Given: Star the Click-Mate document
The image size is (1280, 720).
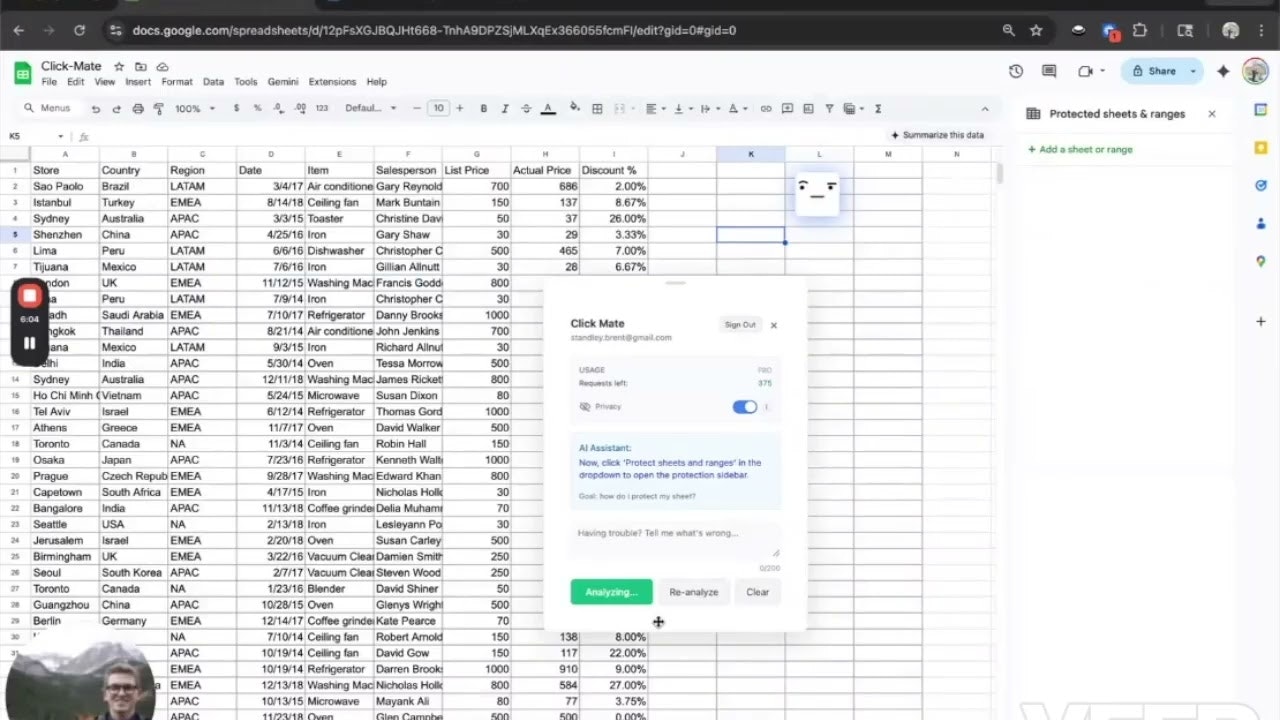Looking at the screenshot, I should click(x=119, y=66).
